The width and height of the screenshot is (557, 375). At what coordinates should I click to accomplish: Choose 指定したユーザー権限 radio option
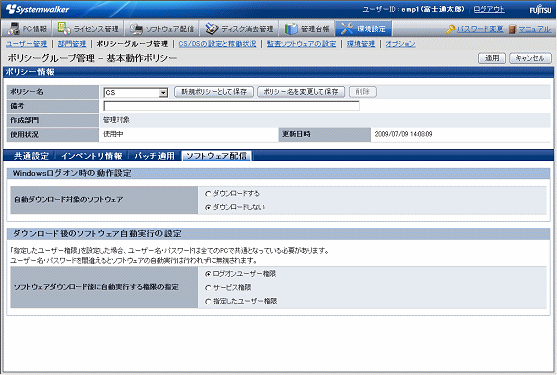[x=208, y=301]
